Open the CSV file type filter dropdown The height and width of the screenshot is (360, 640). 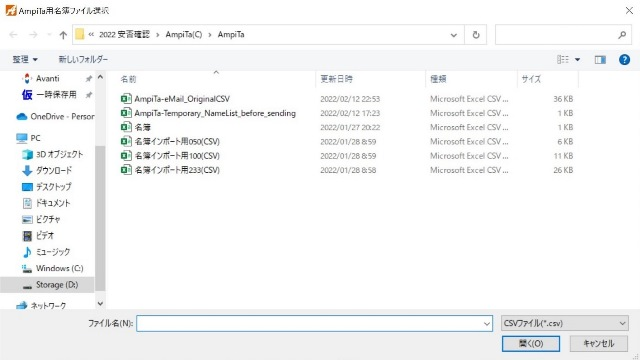click(564, 323)
